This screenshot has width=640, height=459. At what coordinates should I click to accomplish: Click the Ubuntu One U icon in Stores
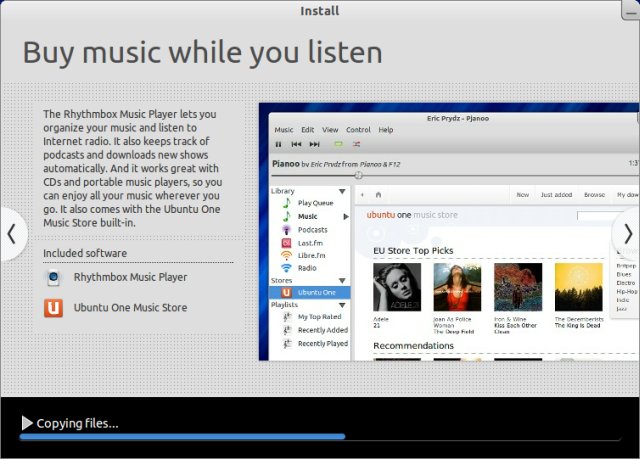coord(287,293)
